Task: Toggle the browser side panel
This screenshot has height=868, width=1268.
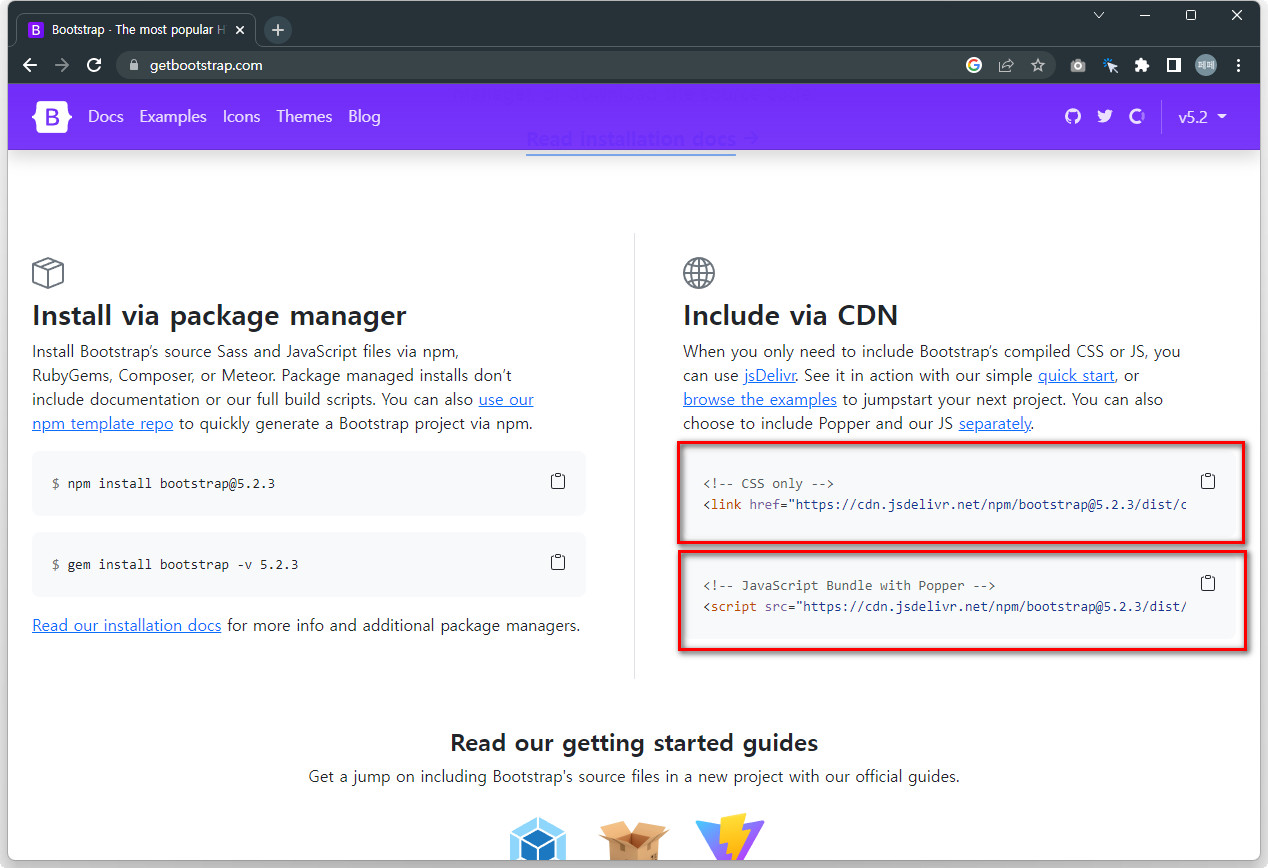Action: (x=1174, y=65)
